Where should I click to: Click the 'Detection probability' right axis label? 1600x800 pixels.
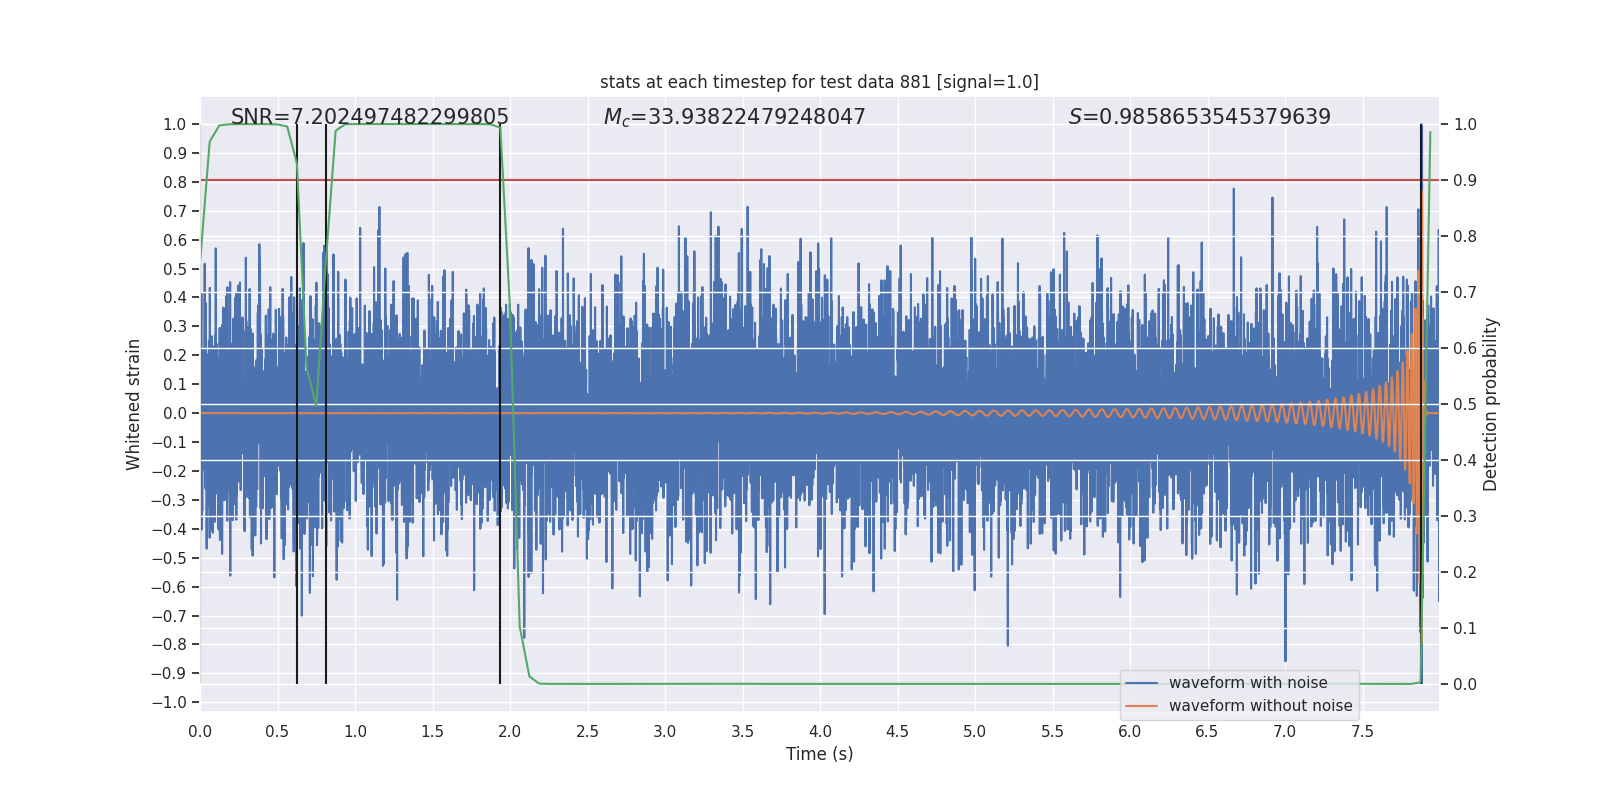point(1490,404)
